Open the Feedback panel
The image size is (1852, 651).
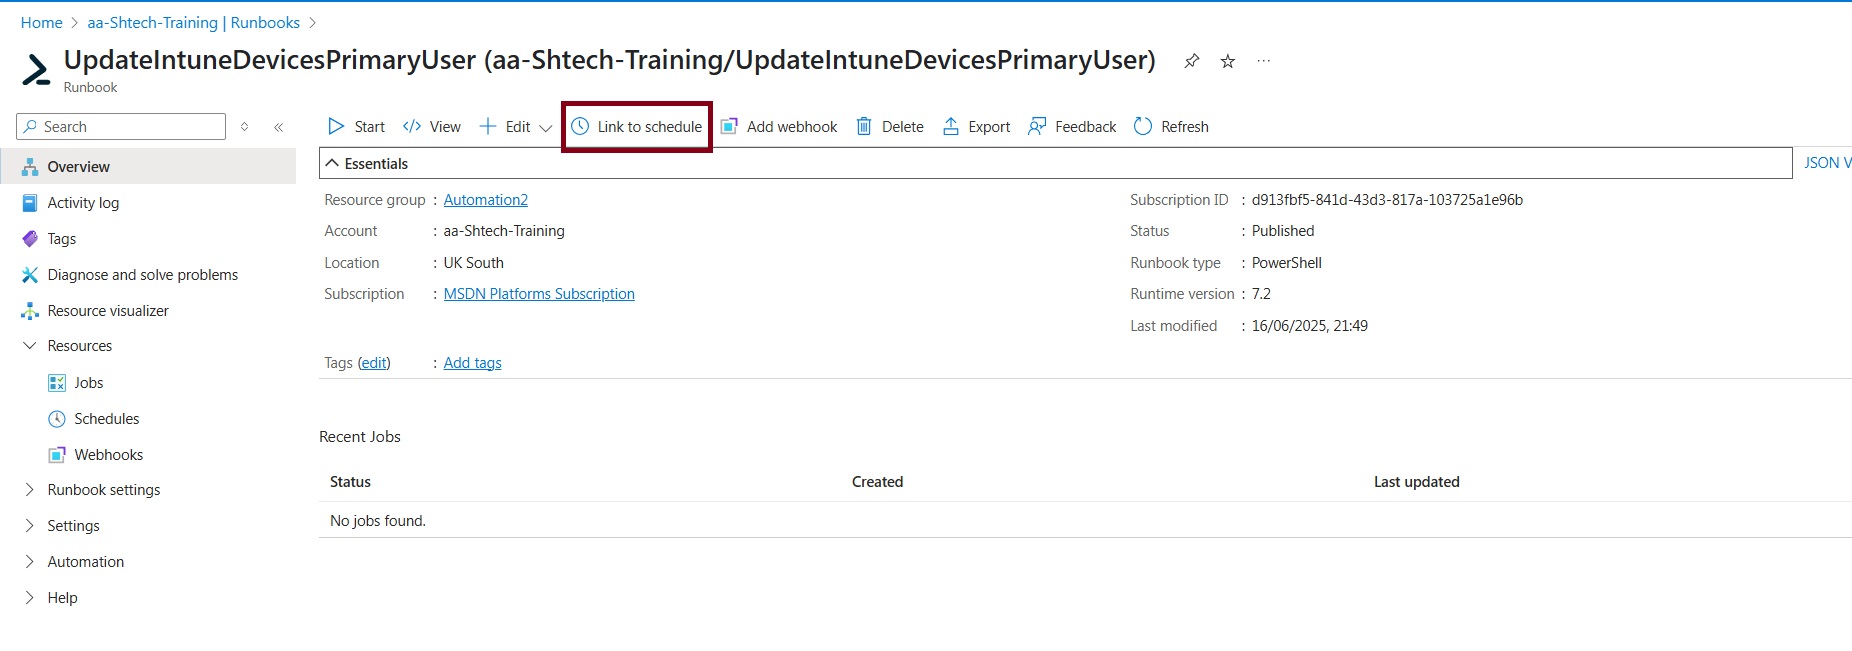tap(1072, 127)
